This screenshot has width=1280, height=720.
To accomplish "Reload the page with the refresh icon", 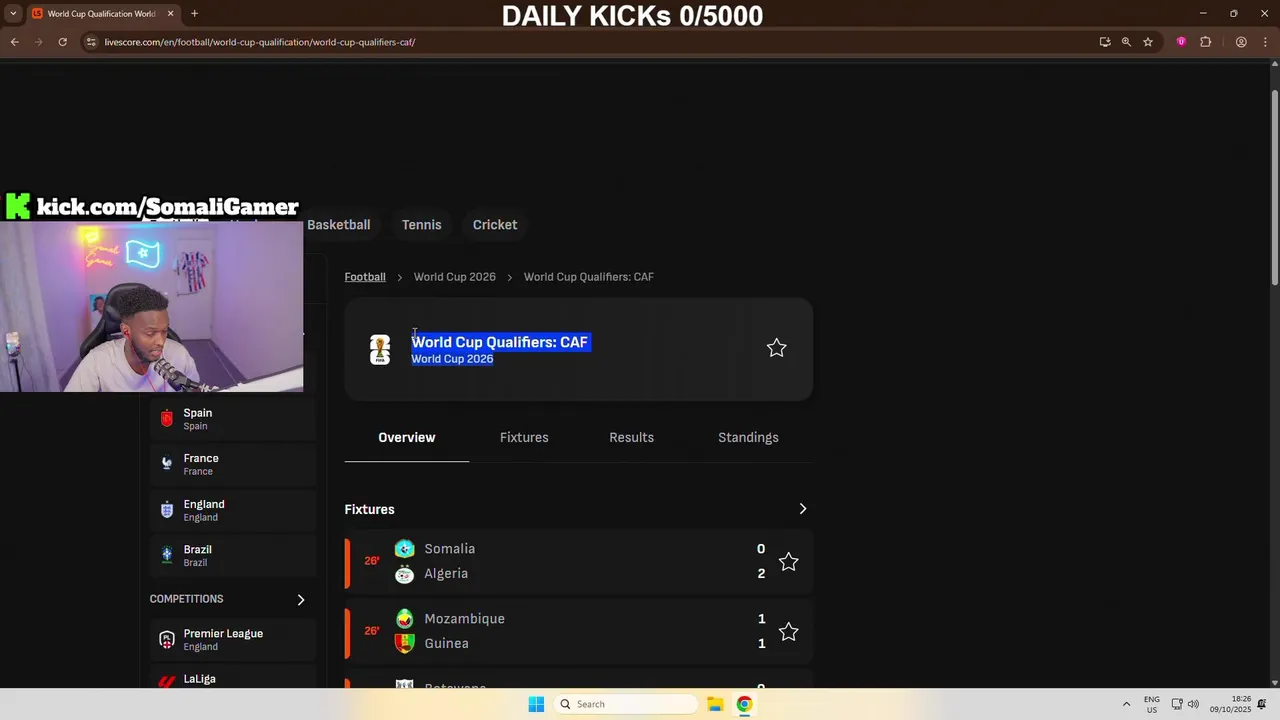I will [x=62, y=42].
